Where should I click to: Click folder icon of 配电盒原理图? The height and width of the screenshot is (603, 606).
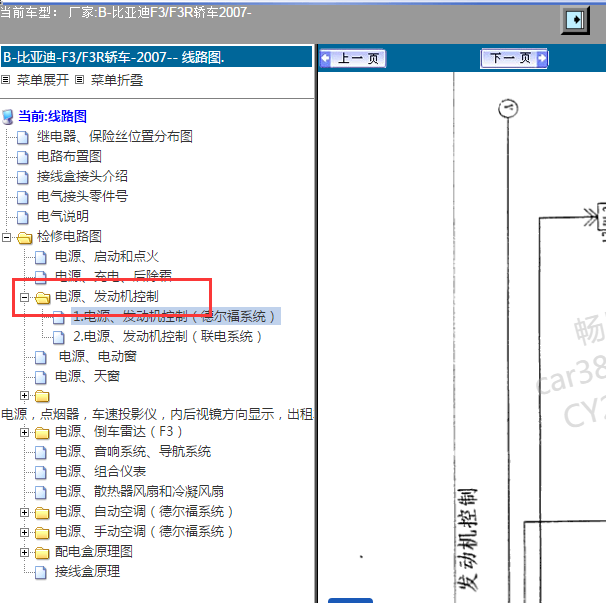pos(43,553)
